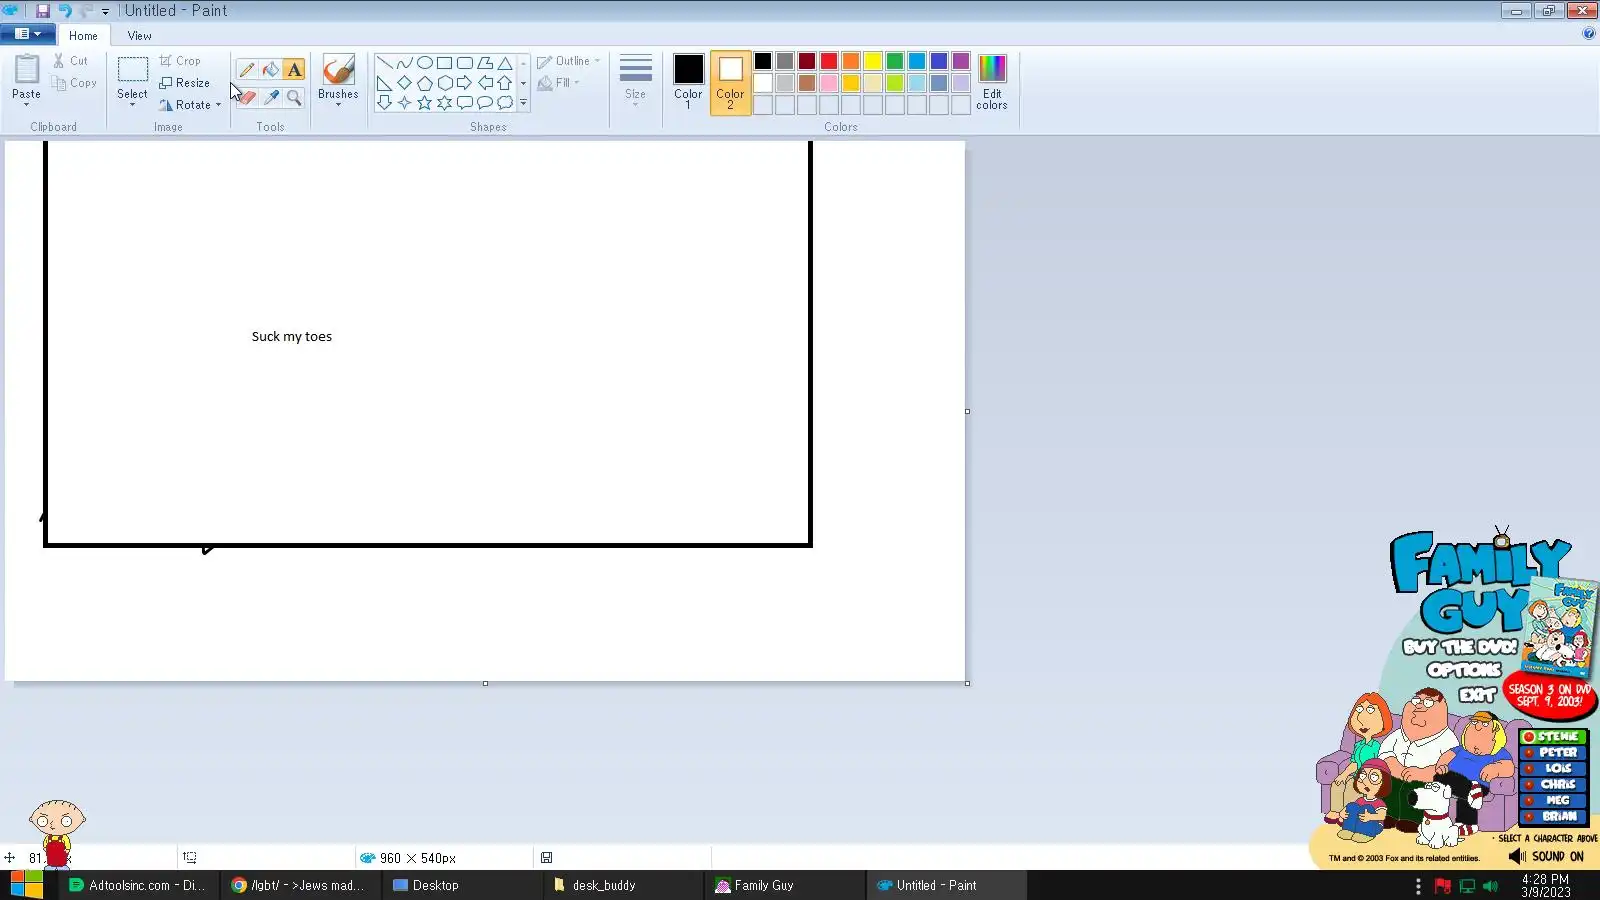Switch to the View ribbon tab
The image size is (1600, 900).
(139, 36)
